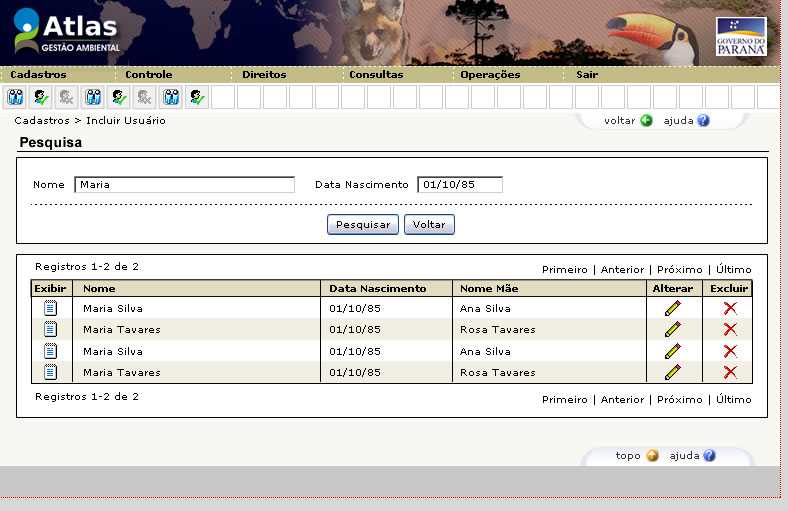
Task: Click the pencil icon in the third table row
Action: (x=672, y=351)
